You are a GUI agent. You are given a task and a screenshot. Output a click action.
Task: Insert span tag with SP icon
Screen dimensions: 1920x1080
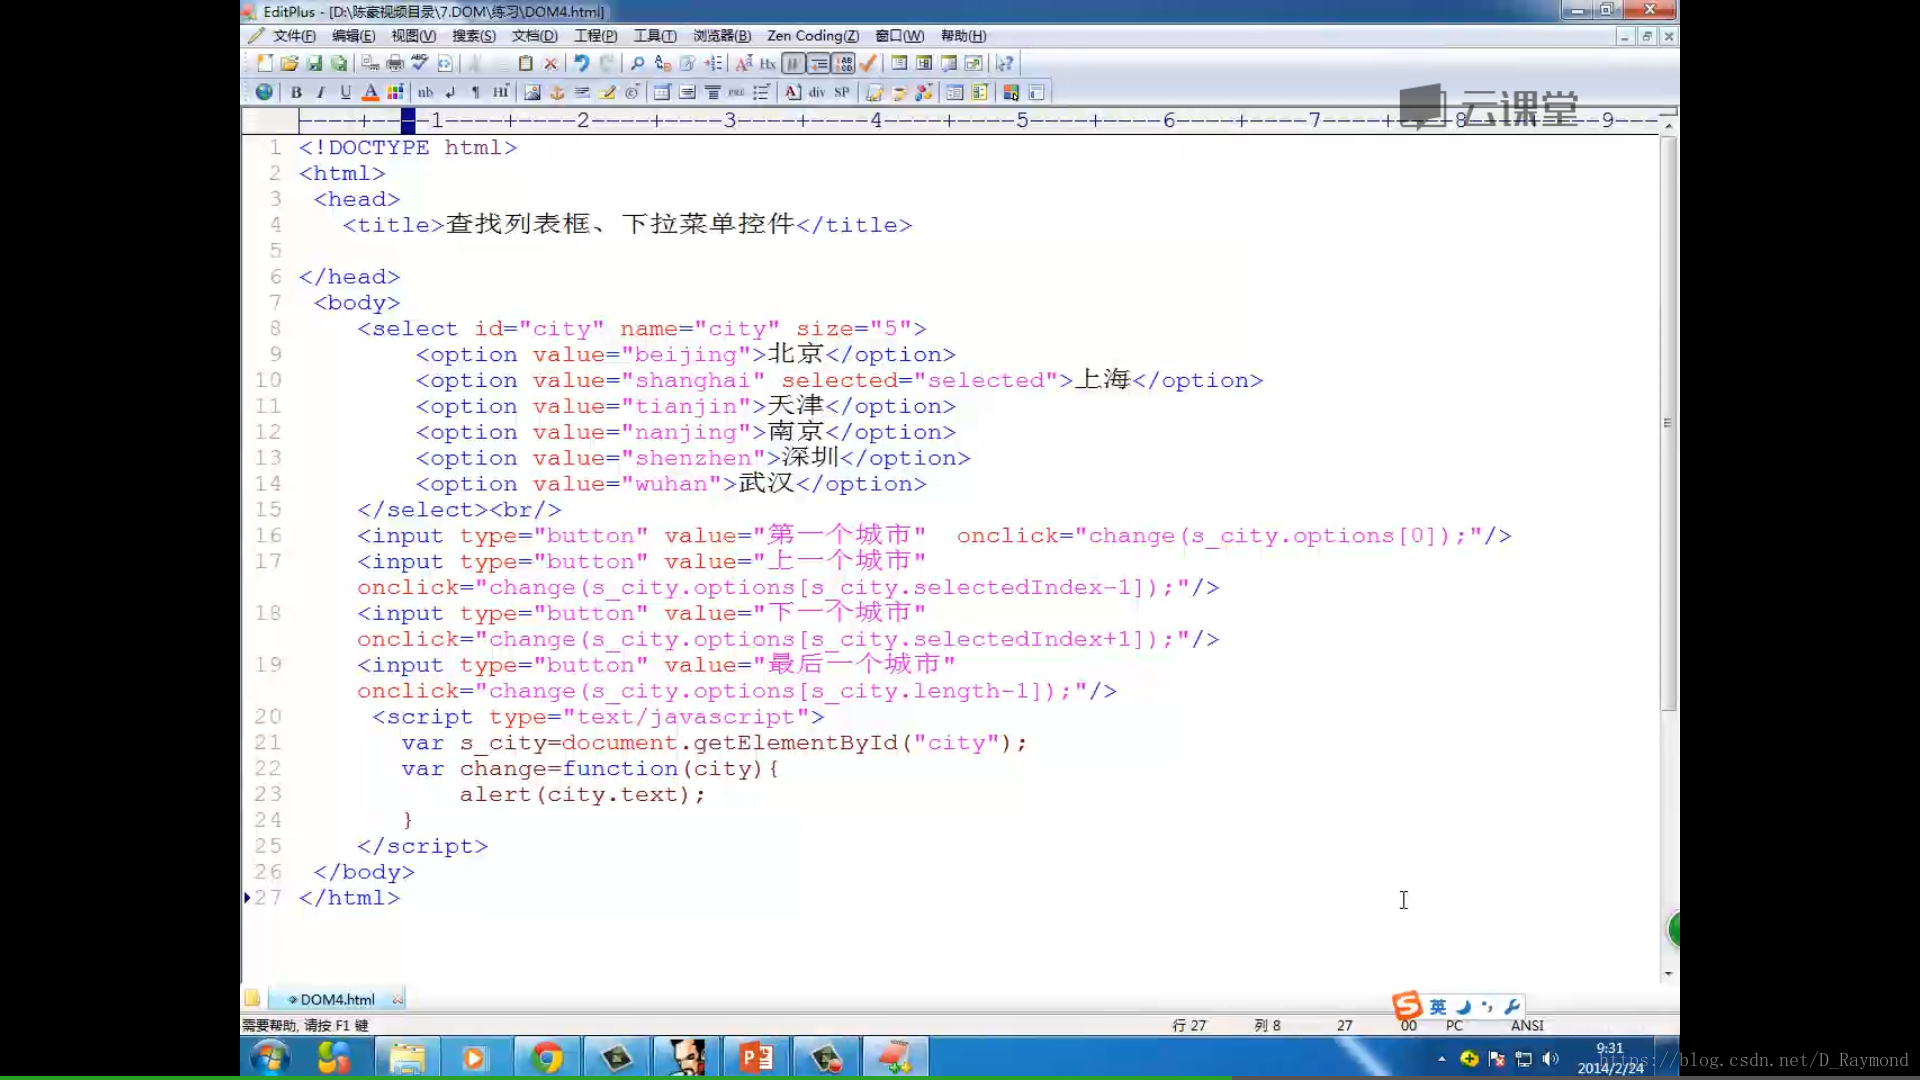(x=842, y=92)
